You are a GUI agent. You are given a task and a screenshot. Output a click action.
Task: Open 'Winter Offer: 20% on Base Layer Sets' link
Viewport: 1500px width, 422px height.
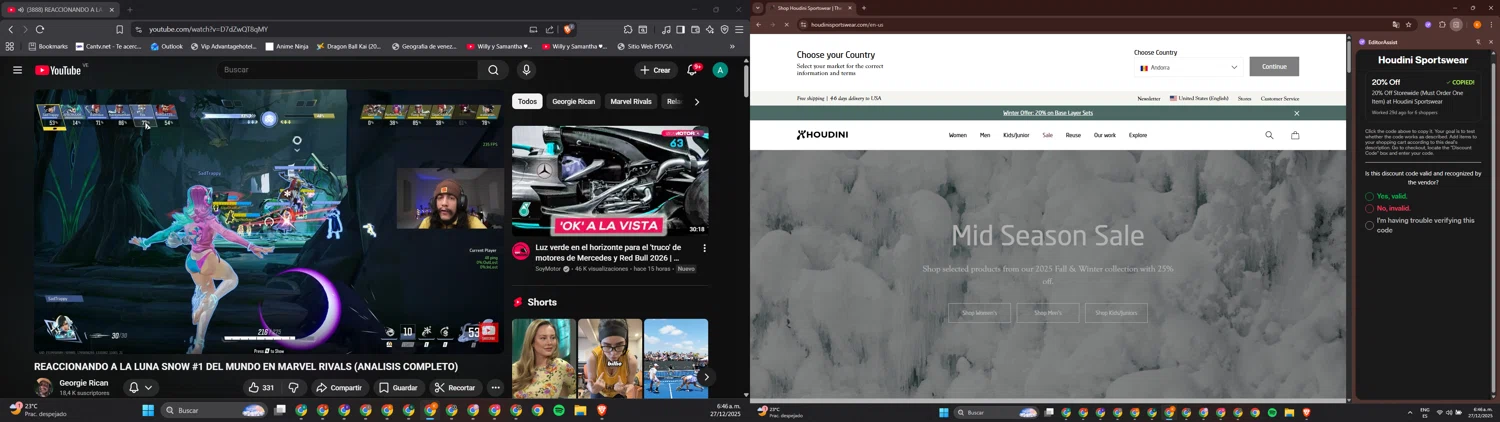[x=1048, y=113]
